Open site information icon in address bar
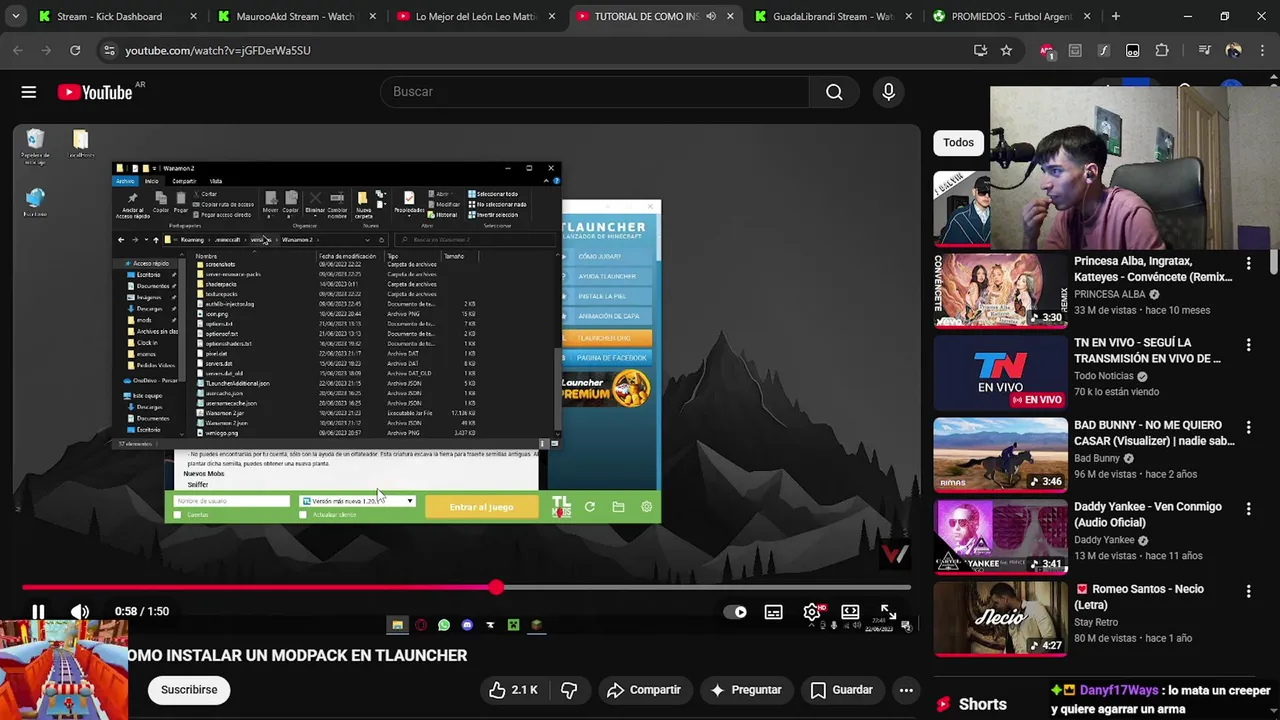Image resolution: width=1280 pixels, height=720 pixels. [x=109, y=50]
